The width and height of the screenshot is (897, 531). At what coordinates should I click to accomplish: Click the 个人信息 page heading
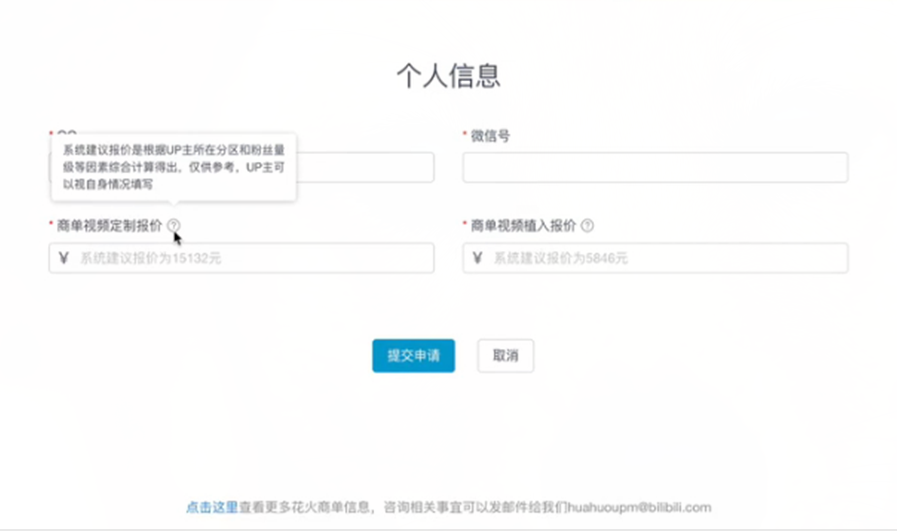coord(448,76)
